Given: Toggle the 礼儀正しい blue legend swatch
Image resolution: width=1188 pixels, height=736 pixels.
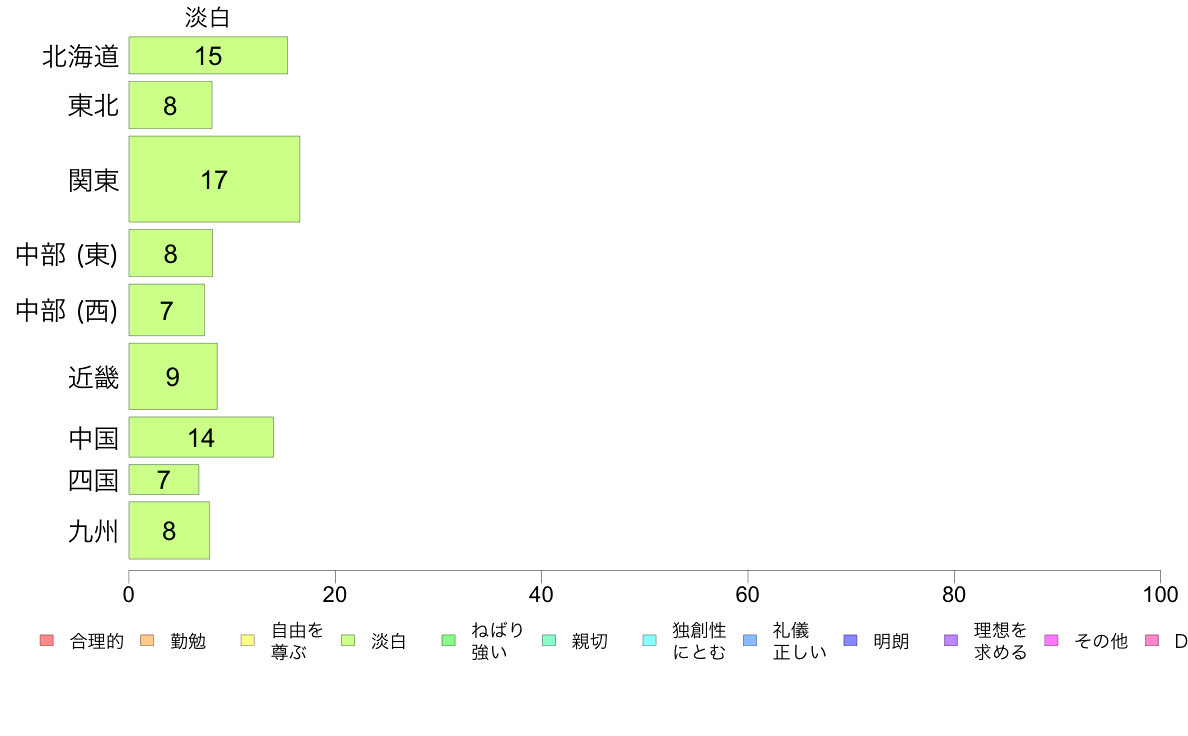Looking at the screenshot, I should 750,640.
